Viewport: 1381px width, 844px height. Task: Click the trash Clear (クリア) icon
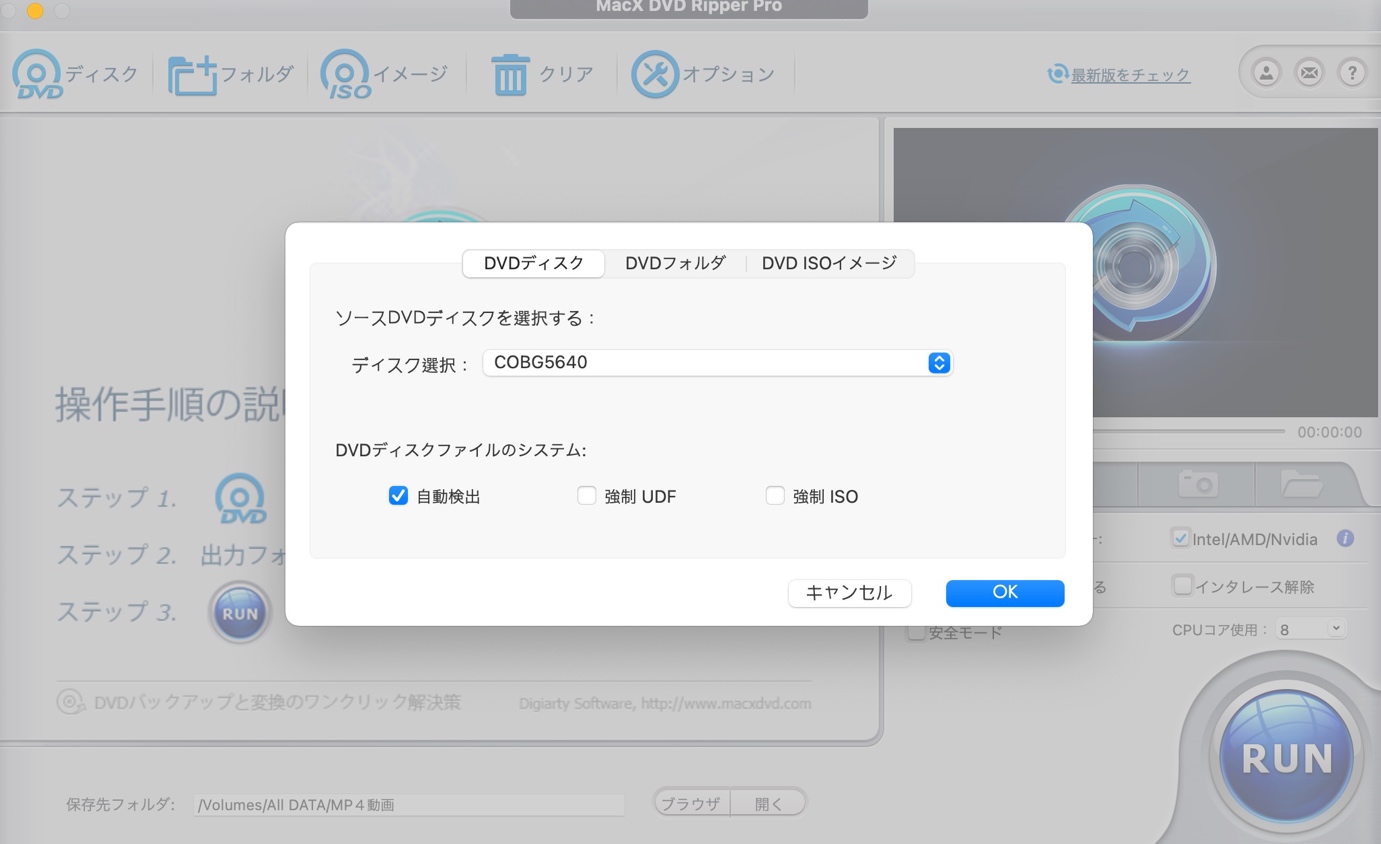tap(510, 75)
